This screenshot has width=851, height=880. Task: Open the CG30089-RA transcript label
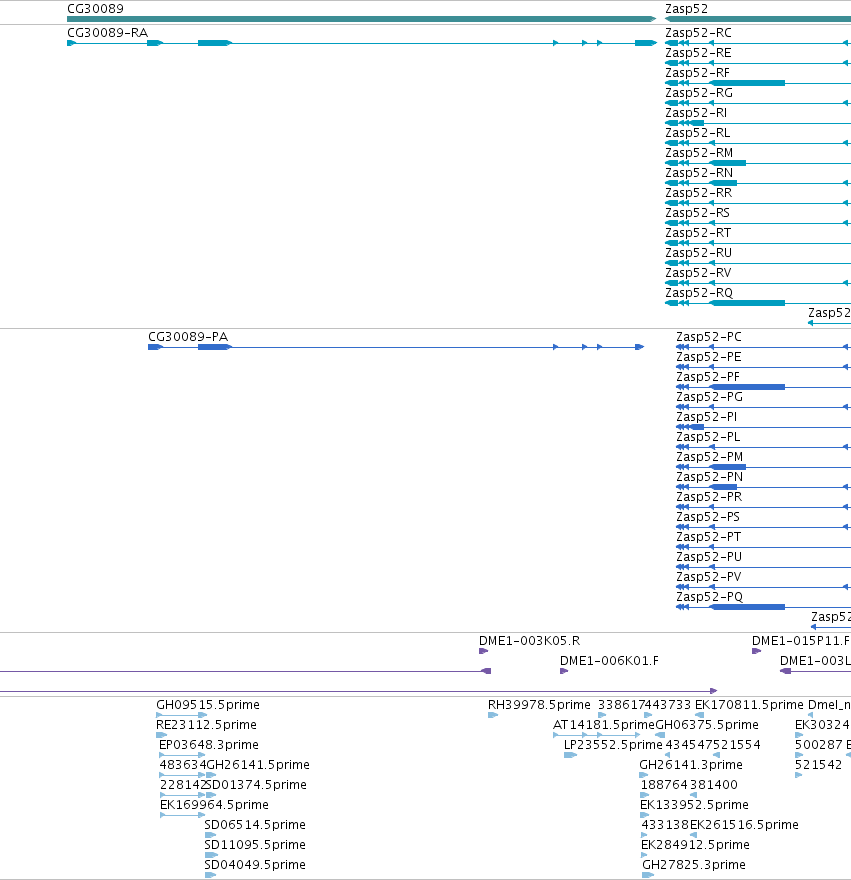(x=108, y=33)
